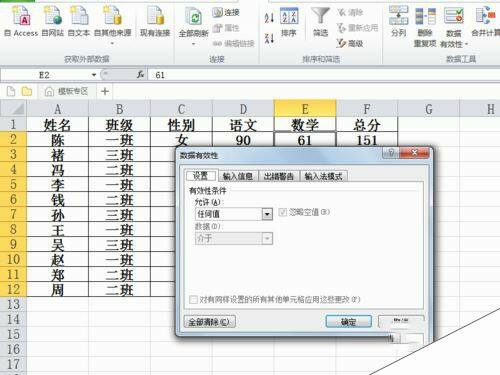Click 确定 button in dialog

point(348,322)
